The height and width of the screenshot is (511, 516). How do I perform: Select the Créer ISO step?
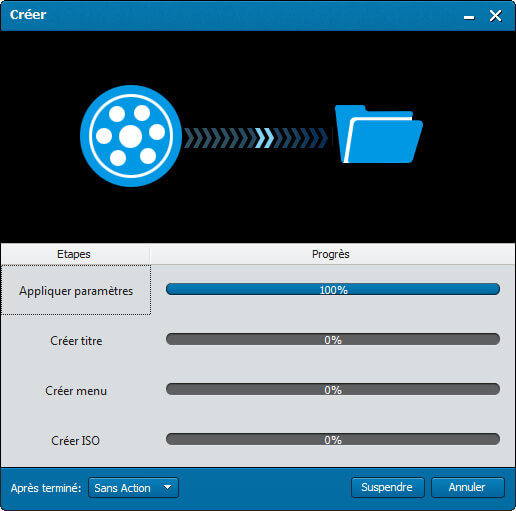click(x=76, y=441)
